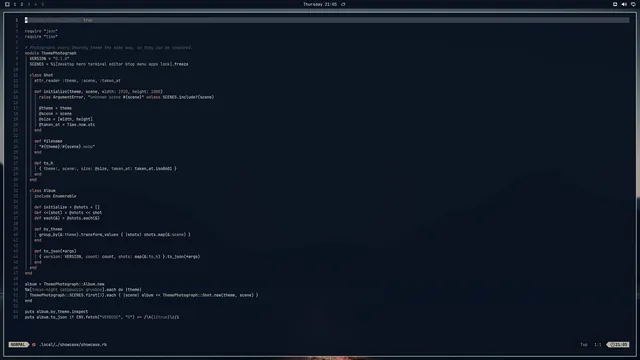Click the highlighted first line of the file

coord(327,20)
